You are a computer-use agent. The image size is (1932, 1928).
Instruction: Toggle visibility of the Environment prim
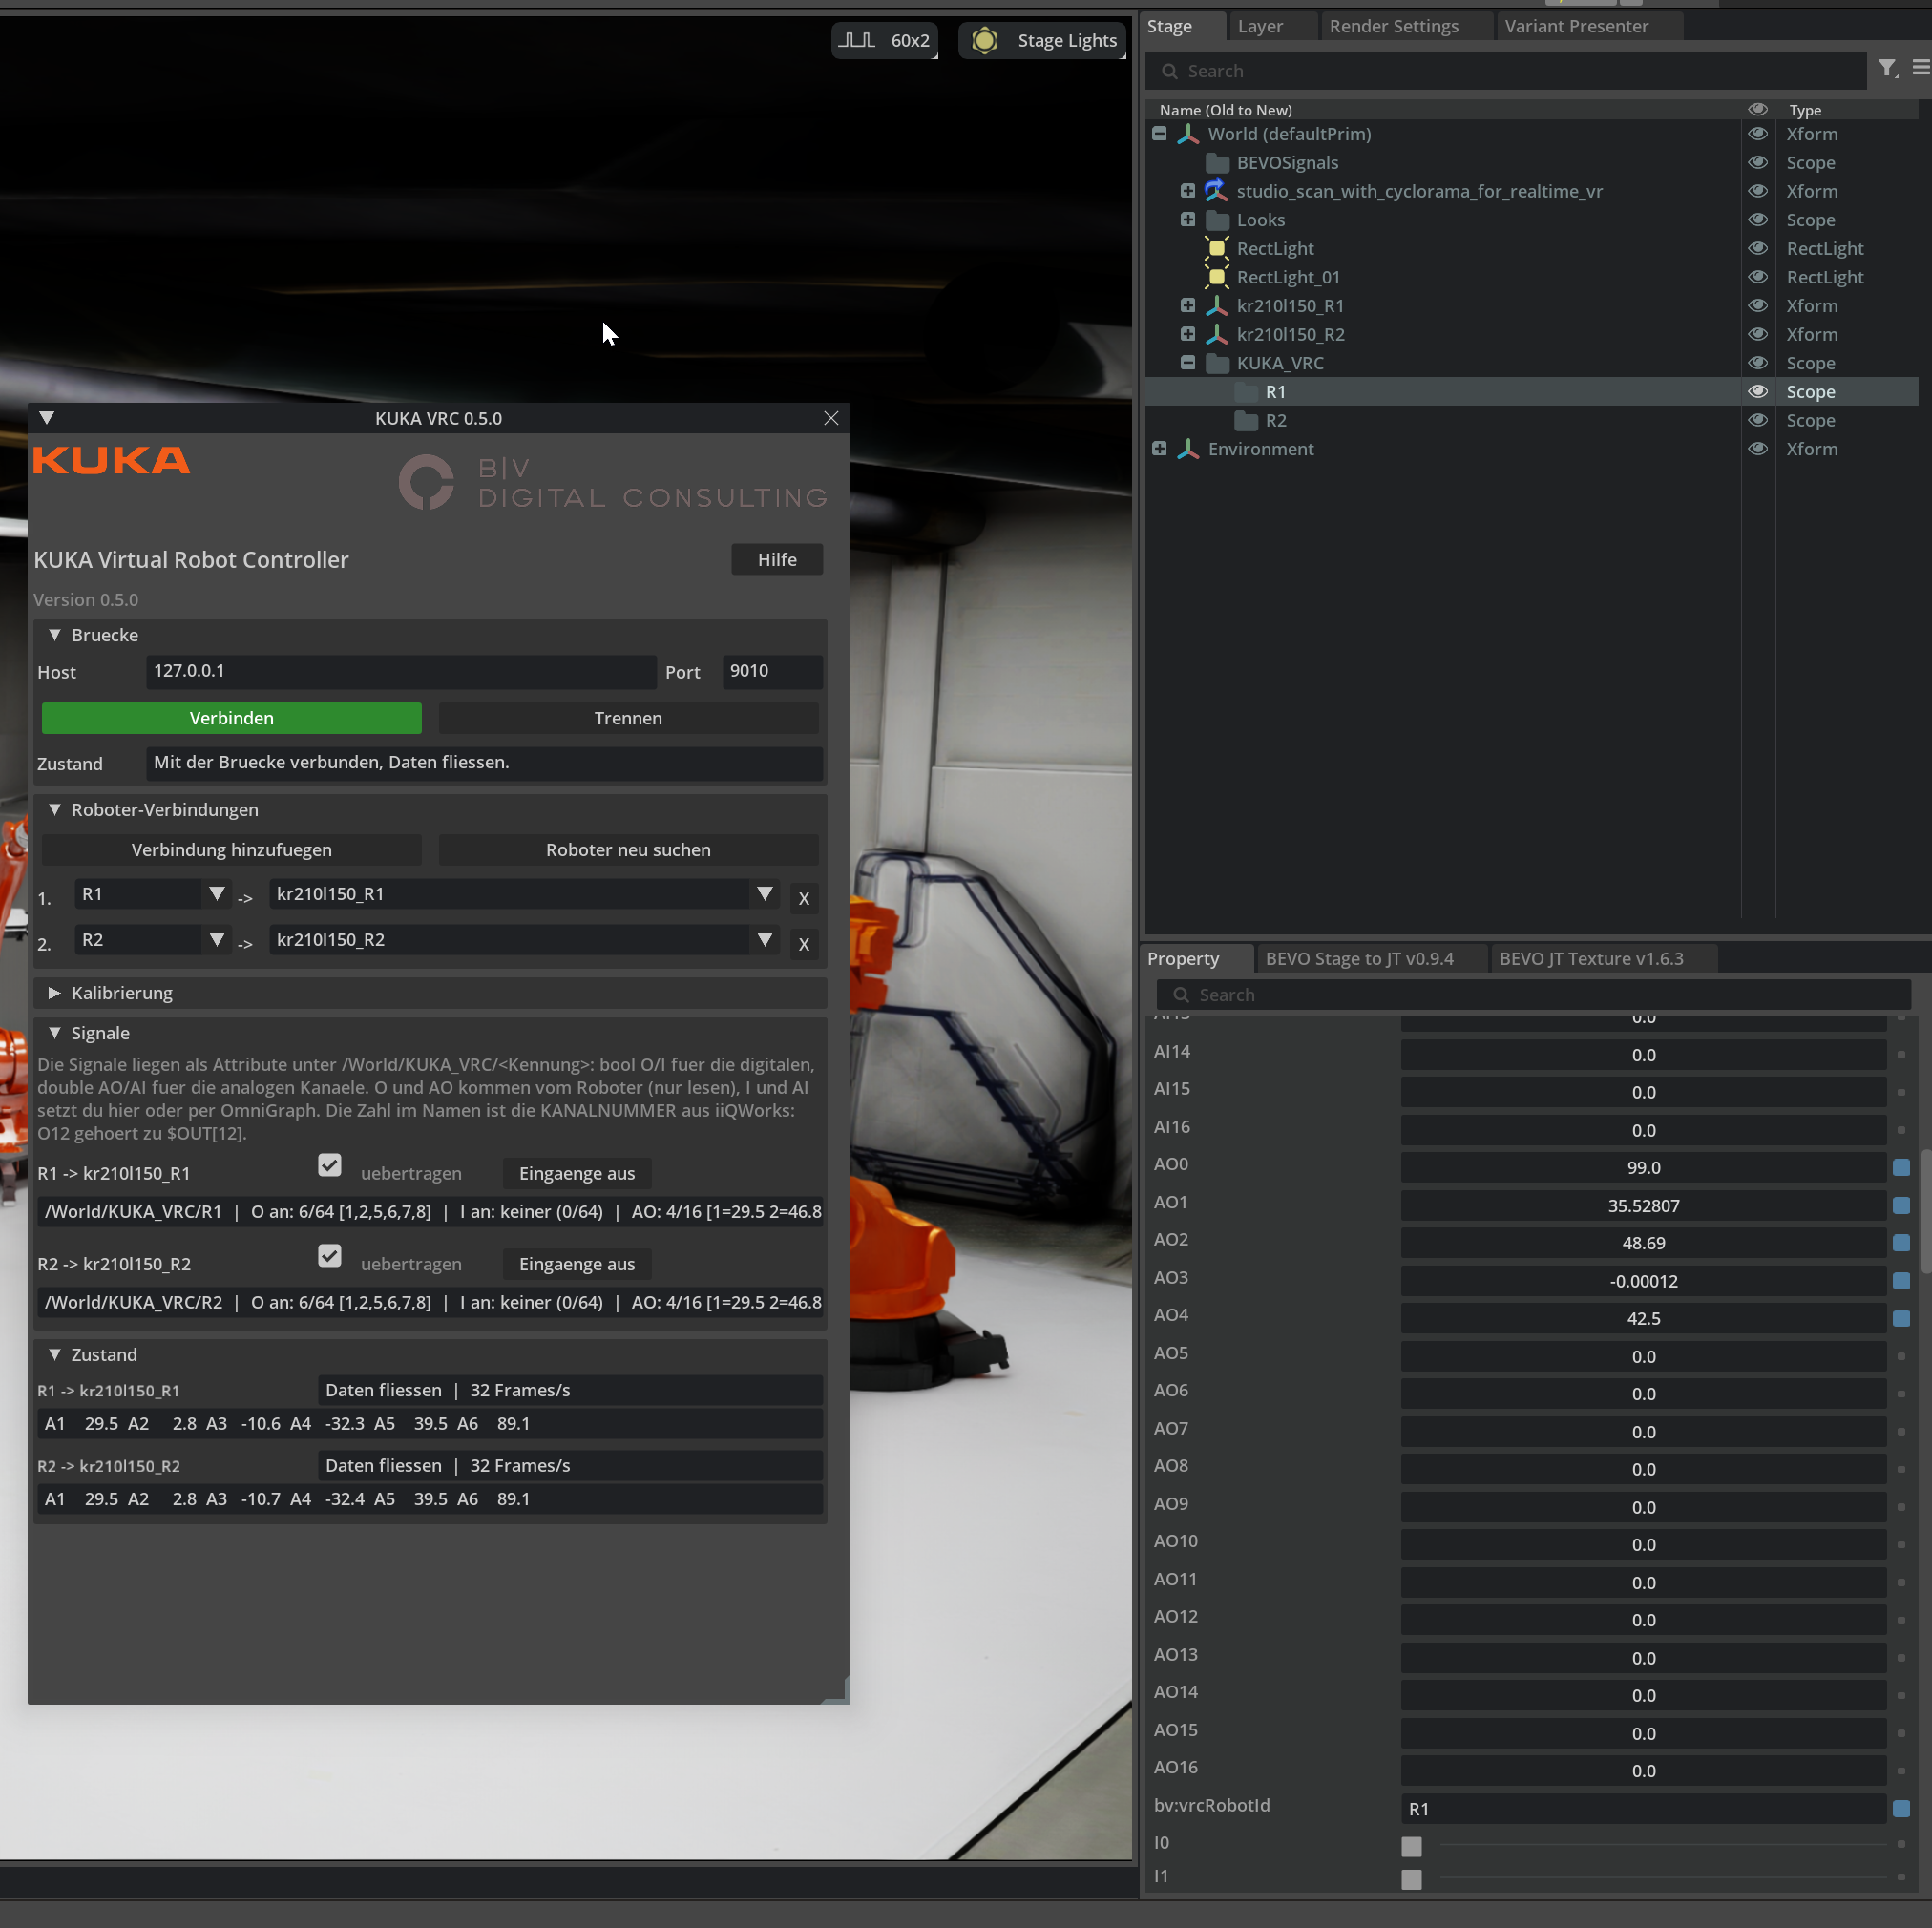point(1757,450)
